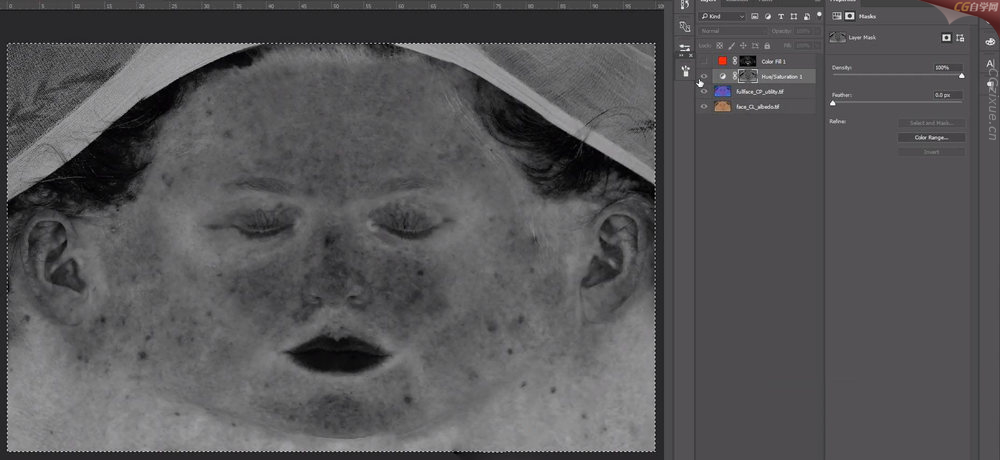1000x460 pixels.
Task: Hide the face_CL_albedo.tif layer
Action: click(x=704, y=107)
